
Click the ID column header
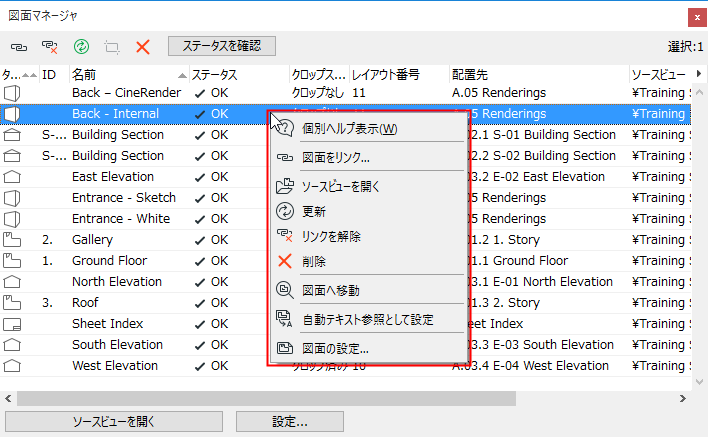coord(54,74)
